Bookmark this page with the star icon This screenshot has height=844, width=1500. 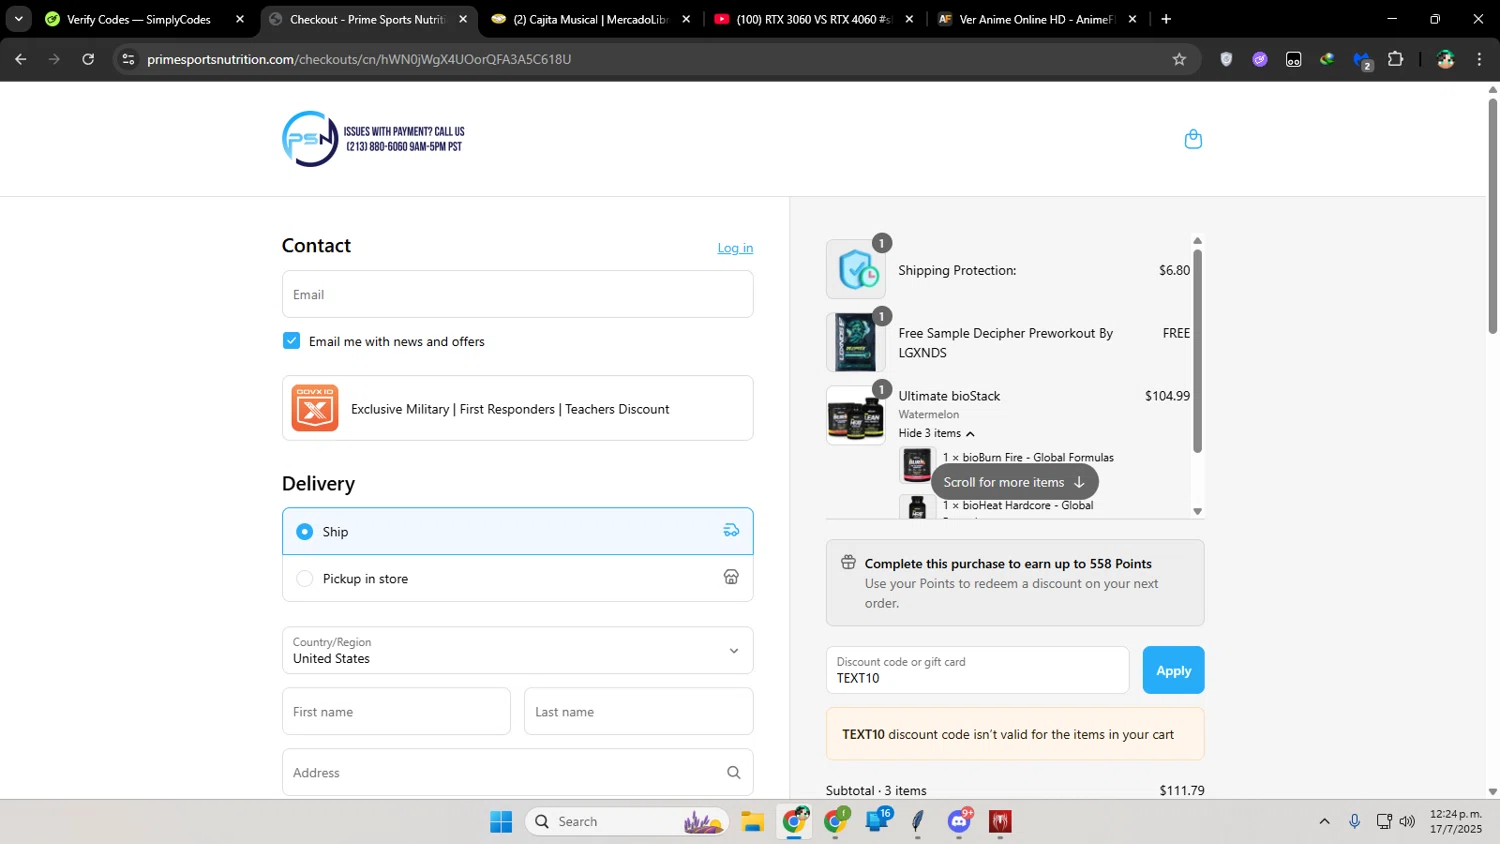click(1179, 59)
